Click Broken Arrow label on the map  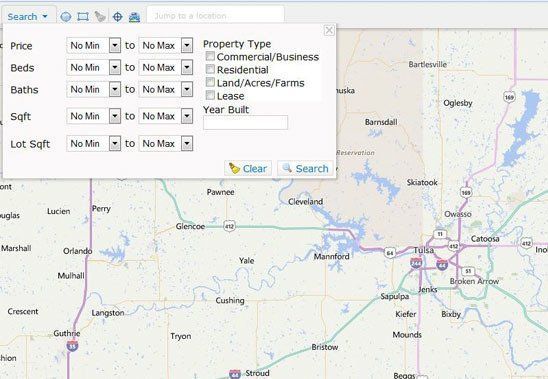474,281
